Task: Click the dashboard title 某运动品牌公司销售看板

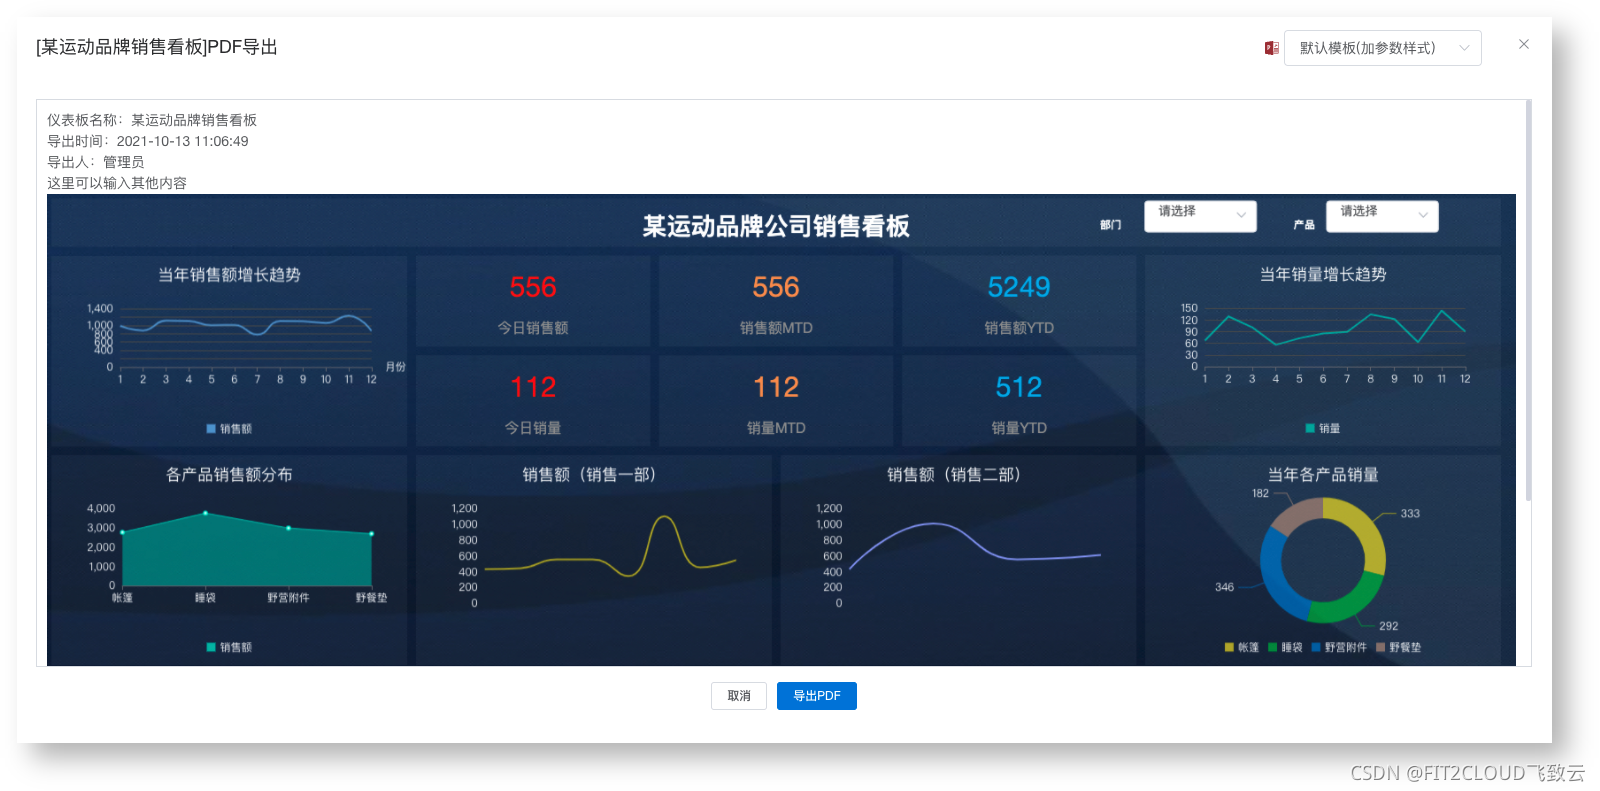Action: 776,226
